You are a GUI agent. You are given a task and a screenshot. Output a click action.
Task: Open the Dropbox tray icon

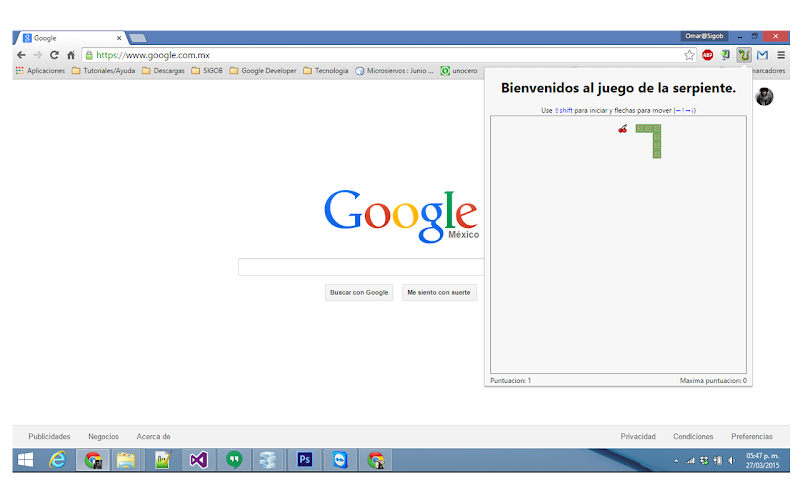click(704, 461)
